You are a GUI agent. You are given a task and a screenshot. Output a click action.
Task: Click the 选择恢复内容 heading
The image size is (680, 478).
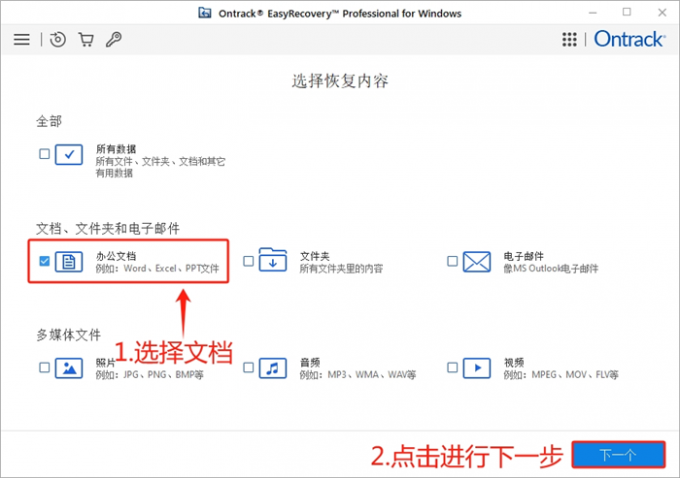tap(340, 81)
